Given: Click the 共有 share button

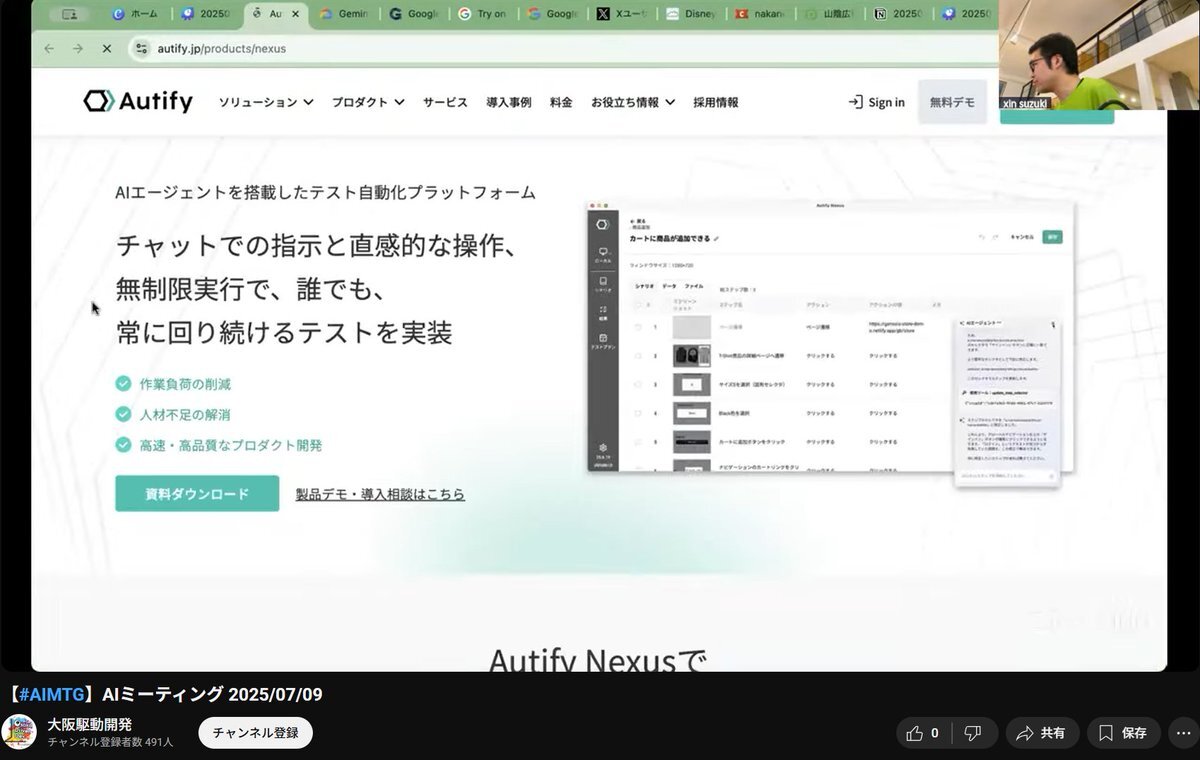Looking at the screenshot, I should click(1042, 733).
